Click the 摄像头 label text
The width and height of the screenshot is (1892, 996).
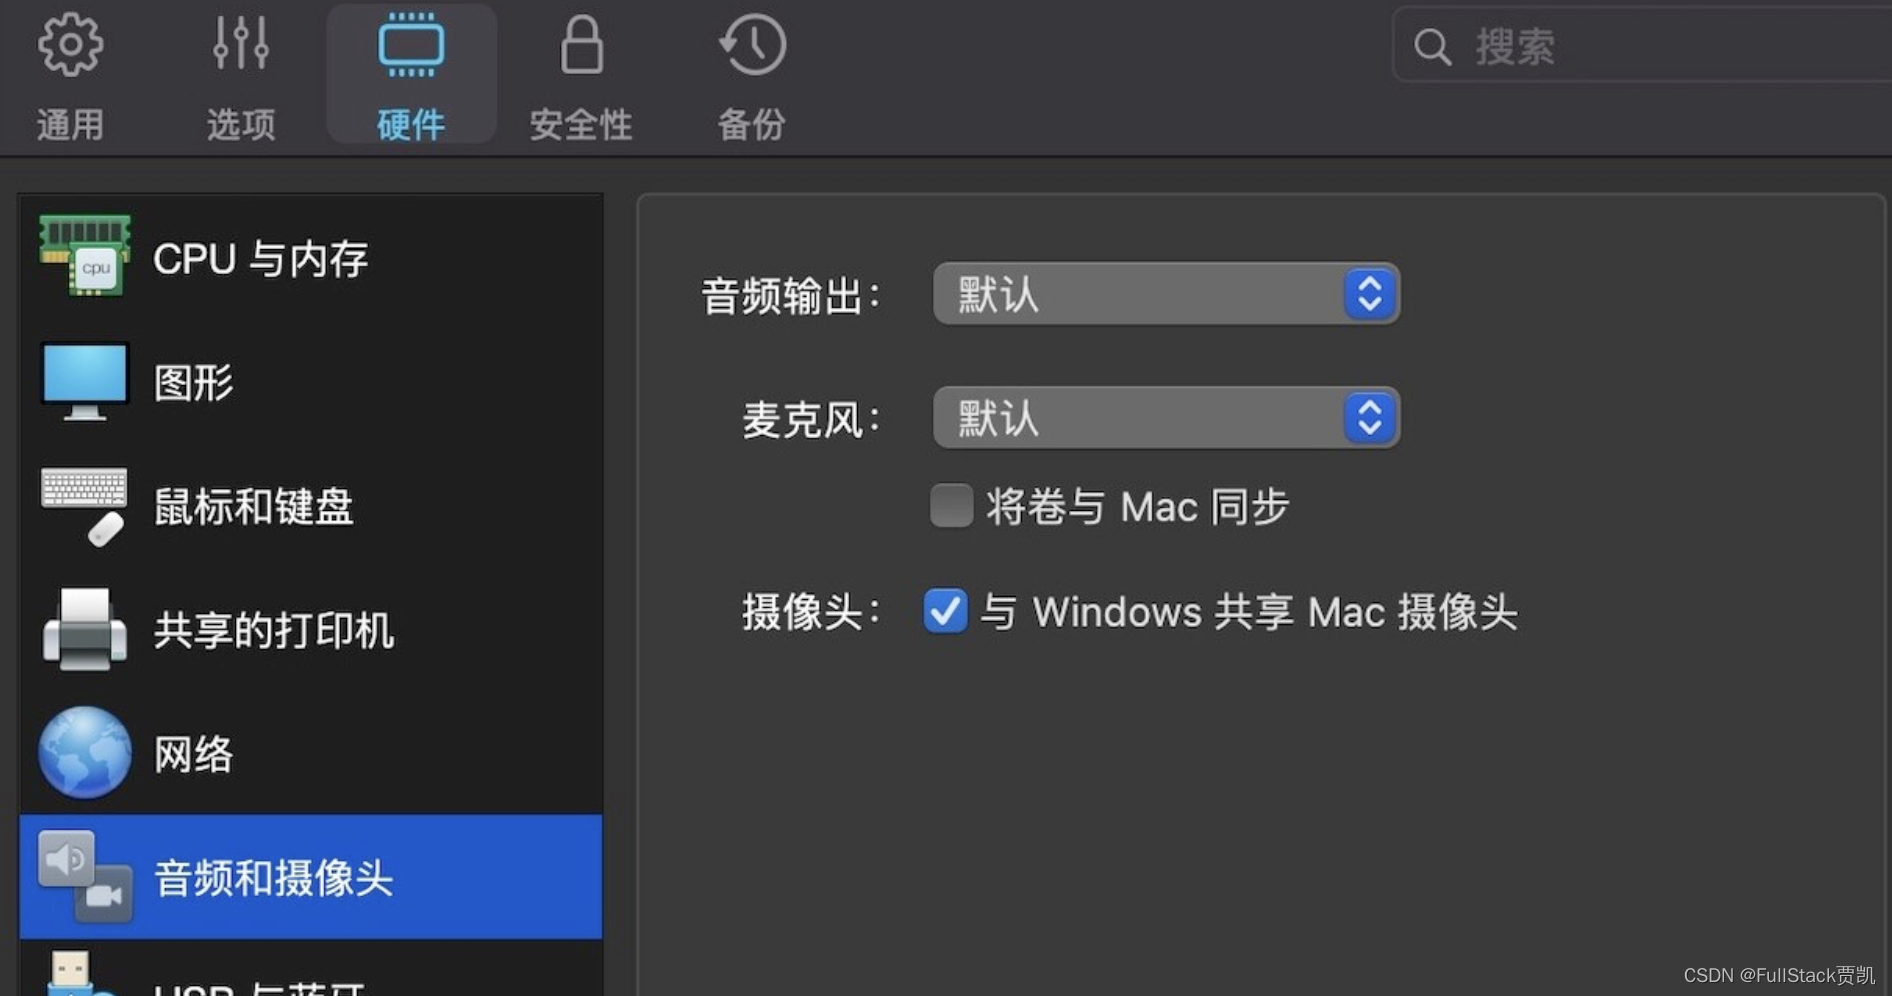click(811, 612)
